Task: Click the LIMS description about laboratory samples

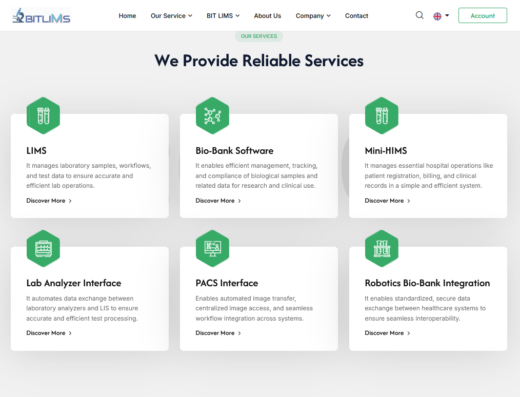Action: click(x=89, y=176)
